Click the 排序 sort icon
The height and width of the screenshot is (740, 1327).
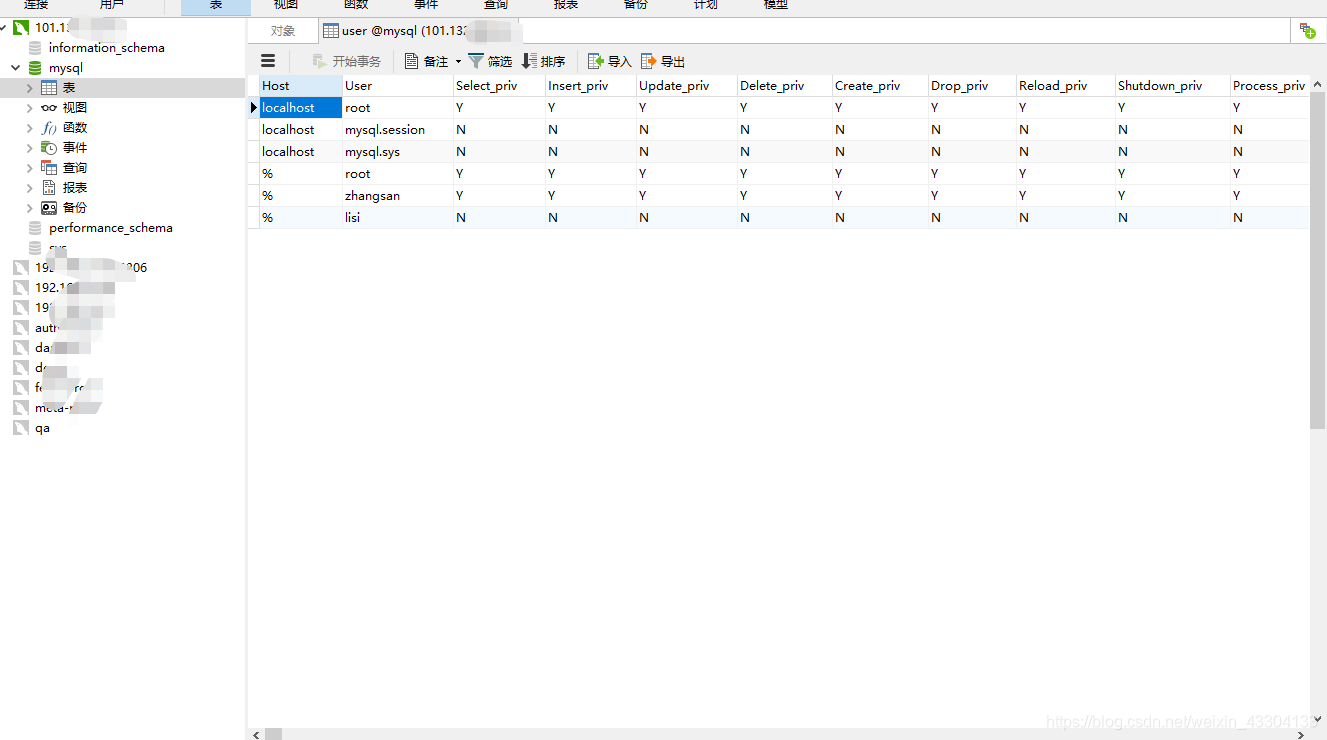530,61
